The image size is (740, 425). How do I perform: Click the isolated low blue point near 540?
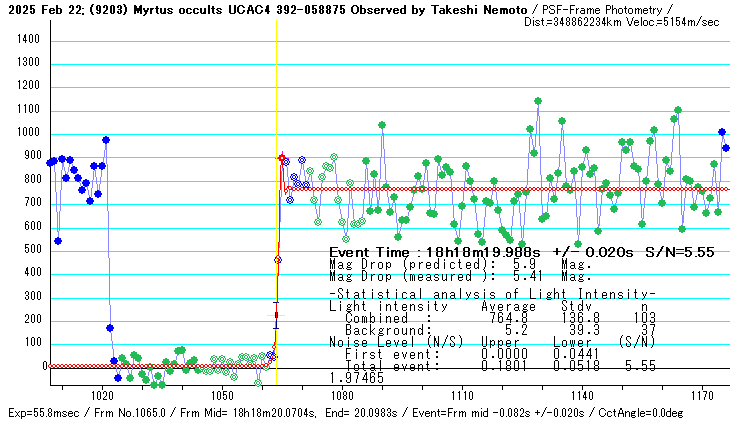click(x=58, y=240)
